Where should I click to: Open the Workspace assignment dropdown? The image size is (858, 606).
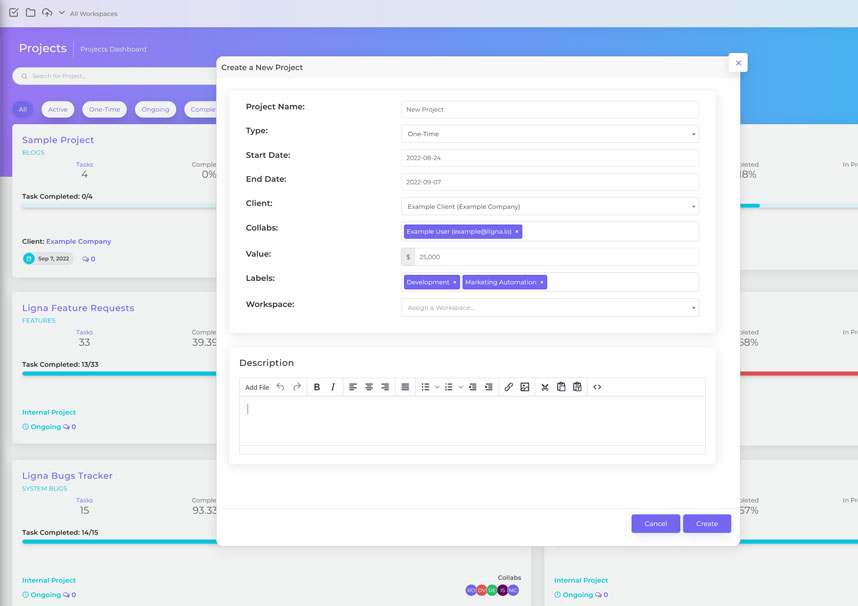[x=552, y=308]
